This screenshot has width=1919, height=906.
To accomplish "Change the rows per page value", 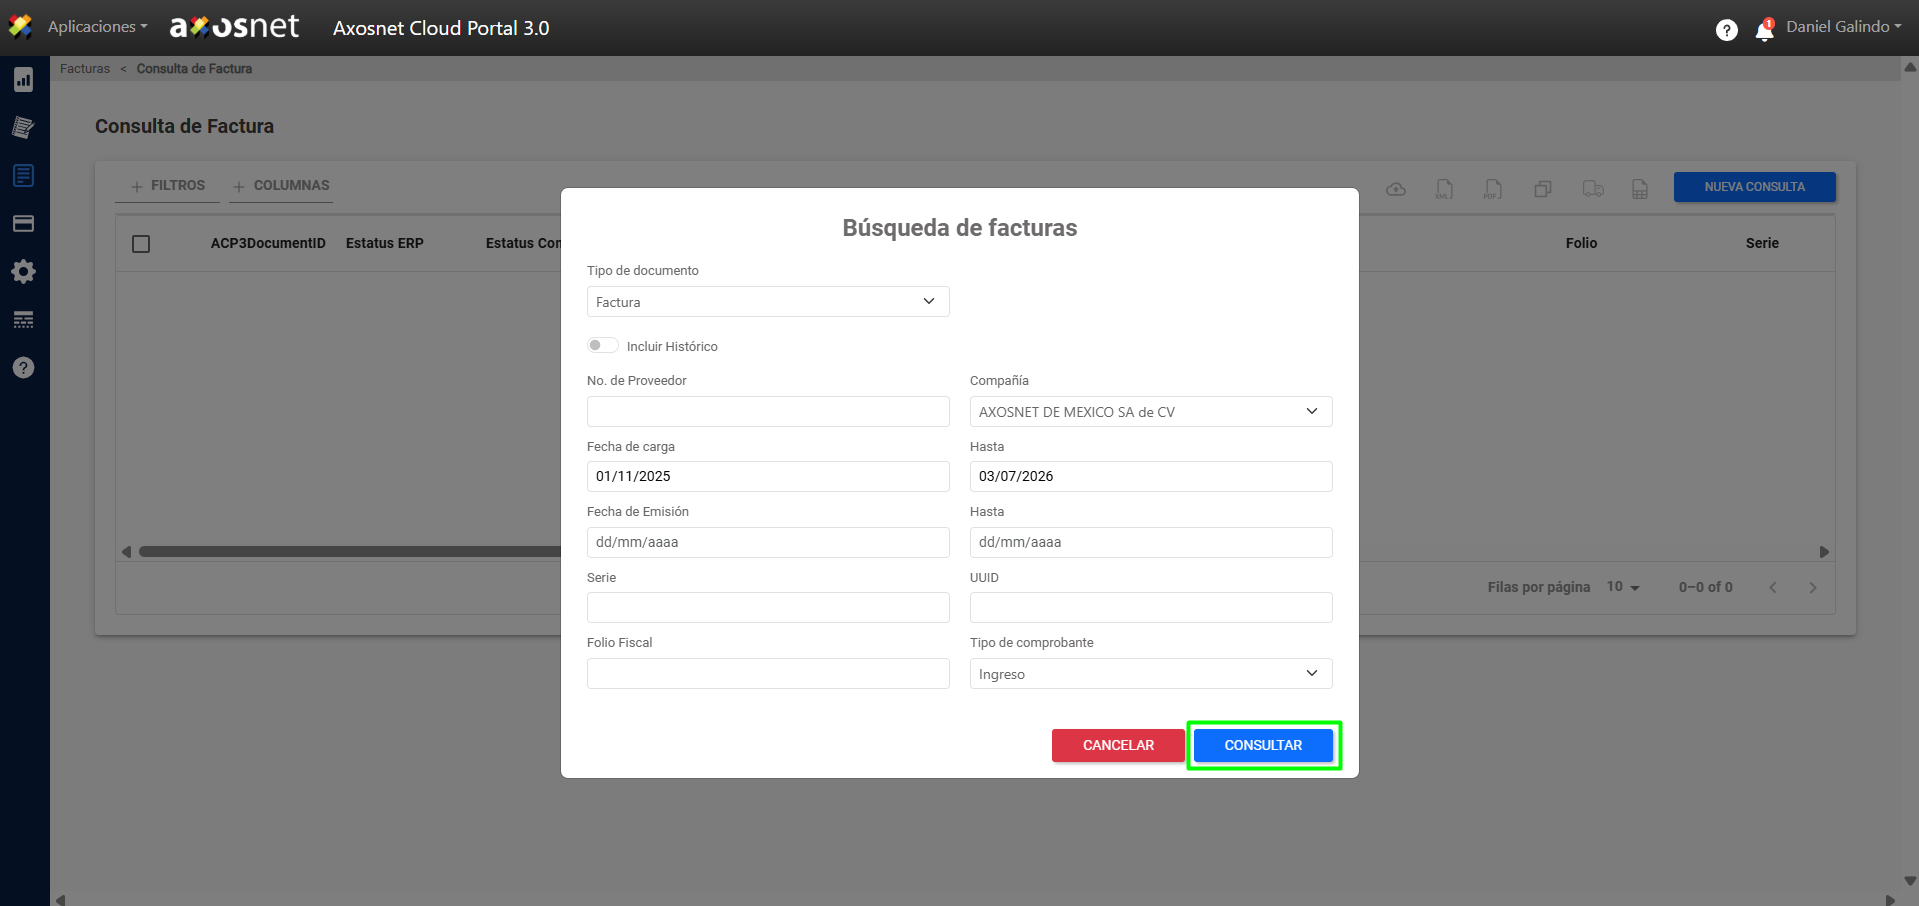I will pyautogui.click(x=1623, y=587).
